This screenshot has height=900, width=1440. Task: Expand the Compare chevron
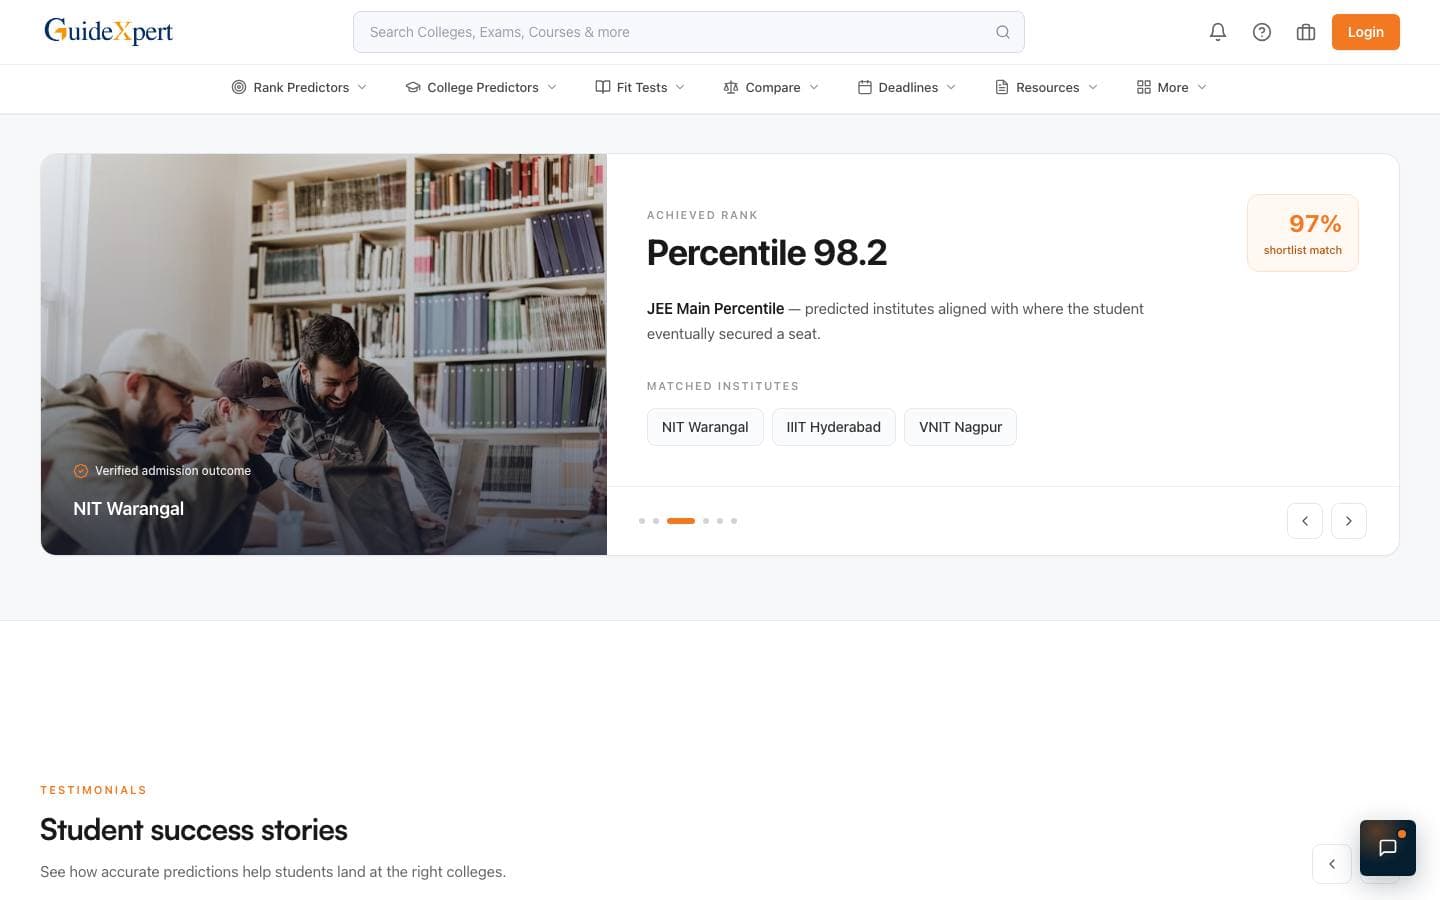814,87
